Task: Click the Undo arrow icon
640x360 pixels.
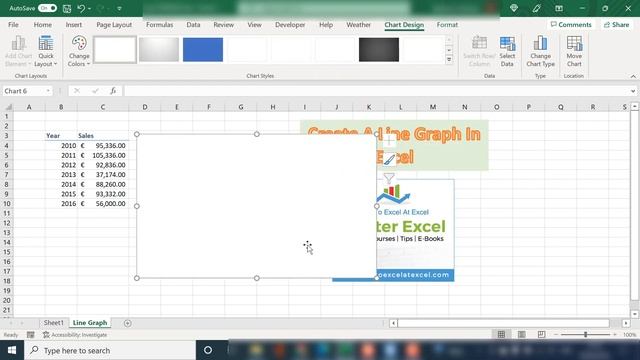Action: tap(81, 8)
